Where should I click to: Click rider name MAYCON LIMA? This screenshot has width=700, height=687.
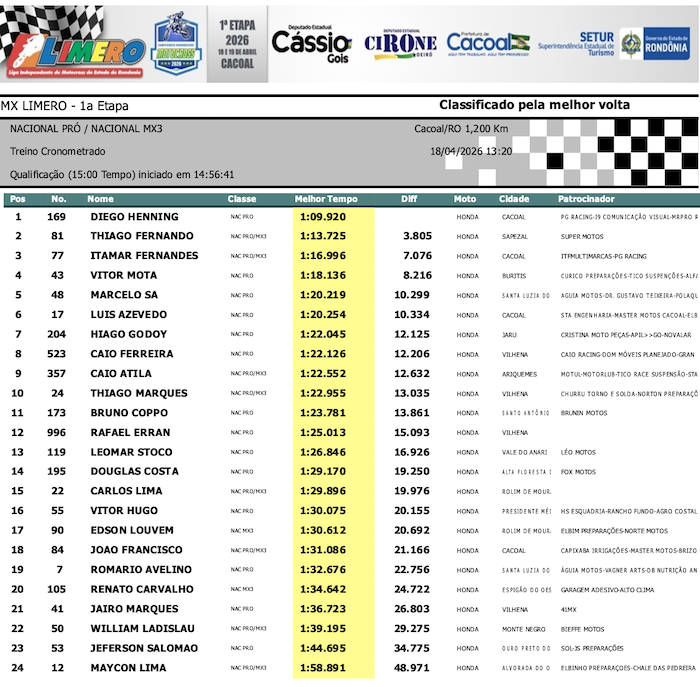pos(130,668)
